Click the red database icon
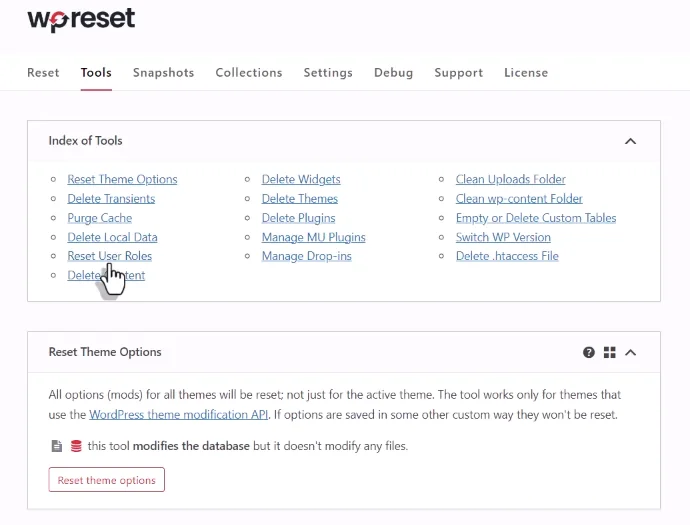The width and height of the screenshot is (690, 525). click(76, 446)
